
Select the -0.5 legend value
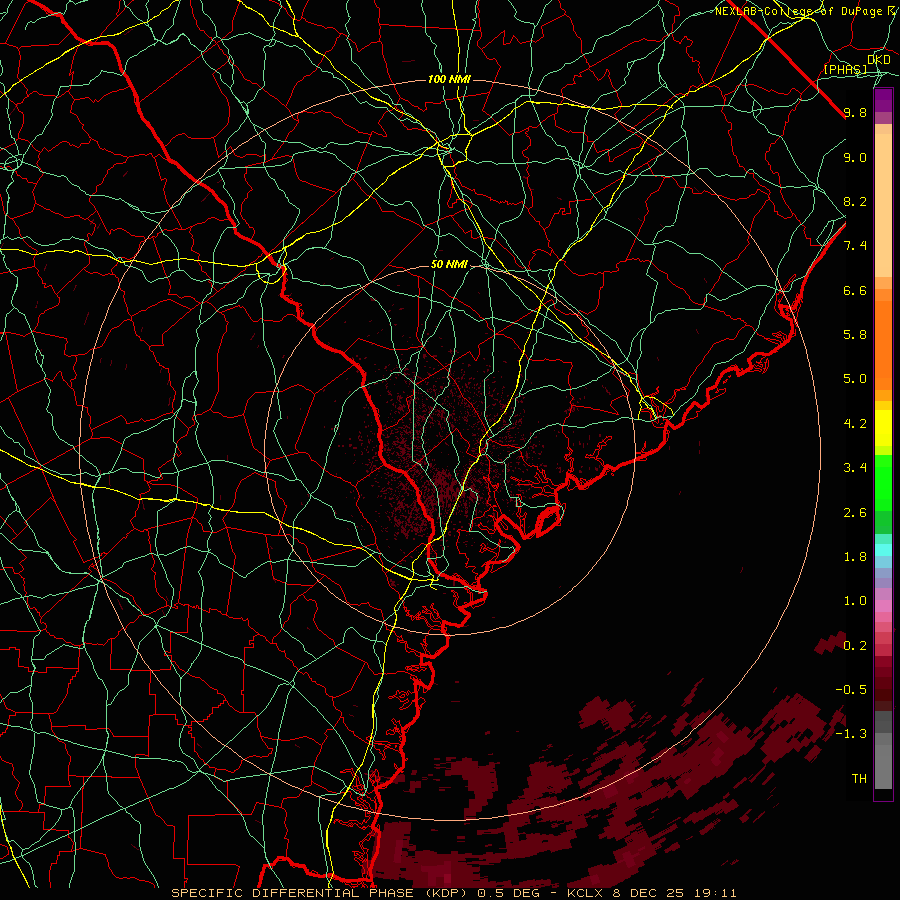851,690
